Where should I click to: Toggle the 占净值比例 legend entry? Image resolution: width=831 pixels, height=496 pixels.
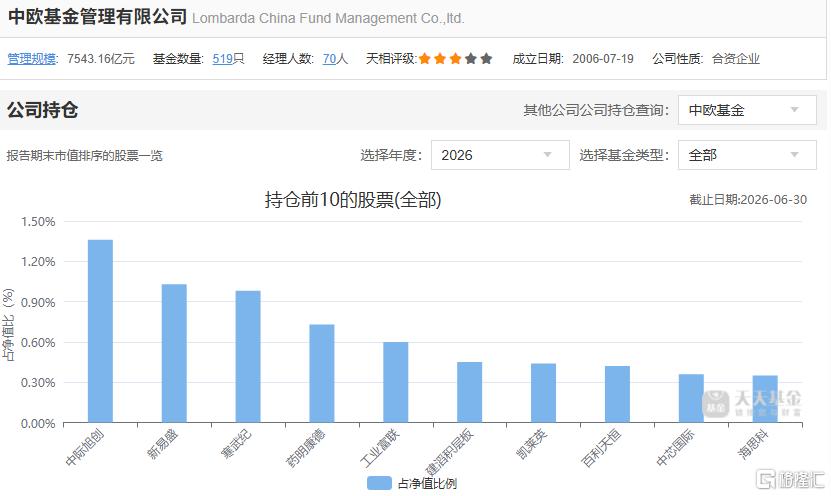[412, 483]
